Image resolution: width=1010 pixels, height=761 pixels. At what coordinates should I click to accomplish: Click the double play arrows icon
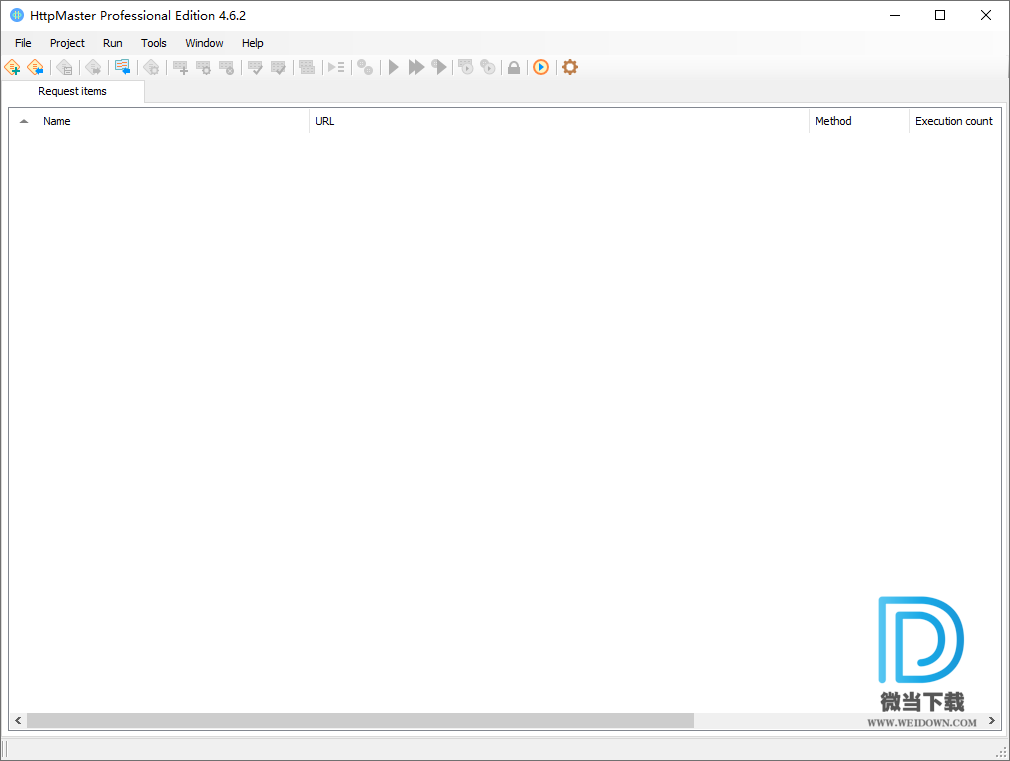[x=417, y=67]
